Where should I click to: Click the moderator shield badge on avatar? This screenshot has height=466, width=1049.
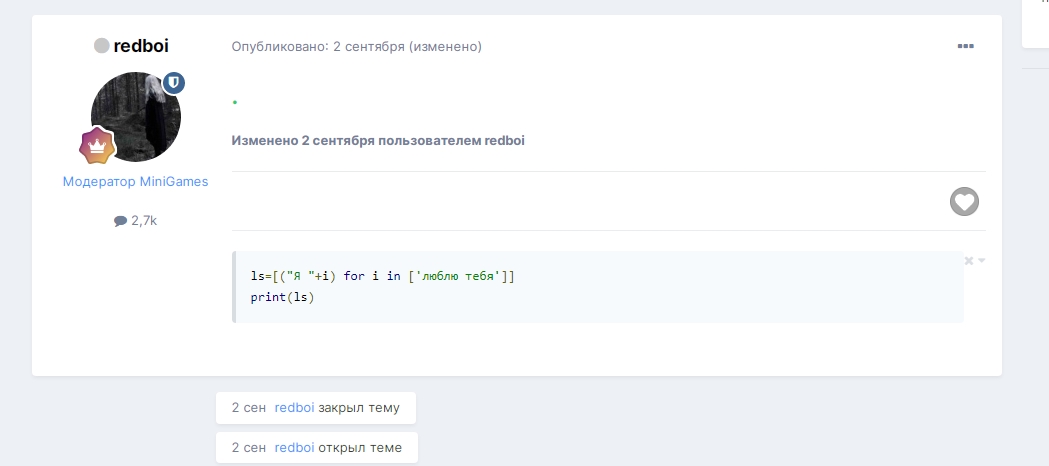(x=174, y=83)
